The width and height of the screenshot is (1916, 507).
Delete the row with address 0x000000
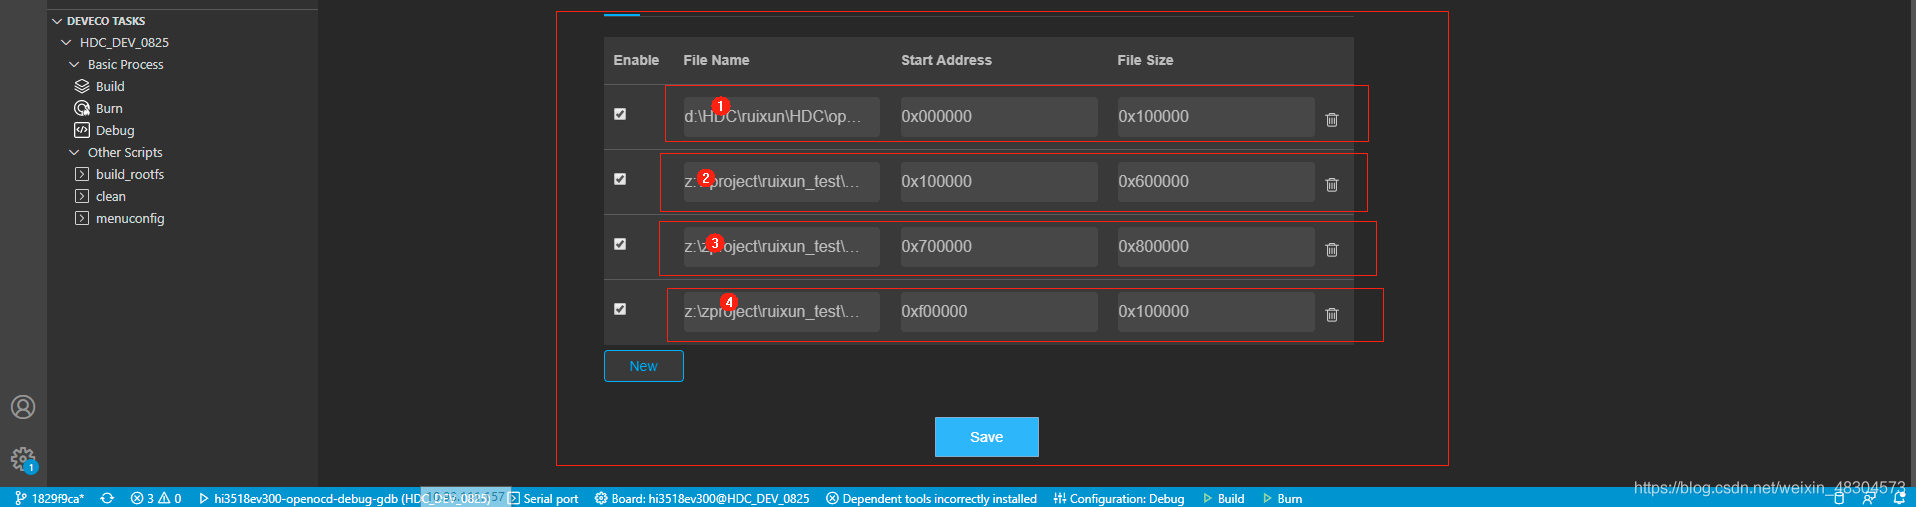tap(1332, 119)
